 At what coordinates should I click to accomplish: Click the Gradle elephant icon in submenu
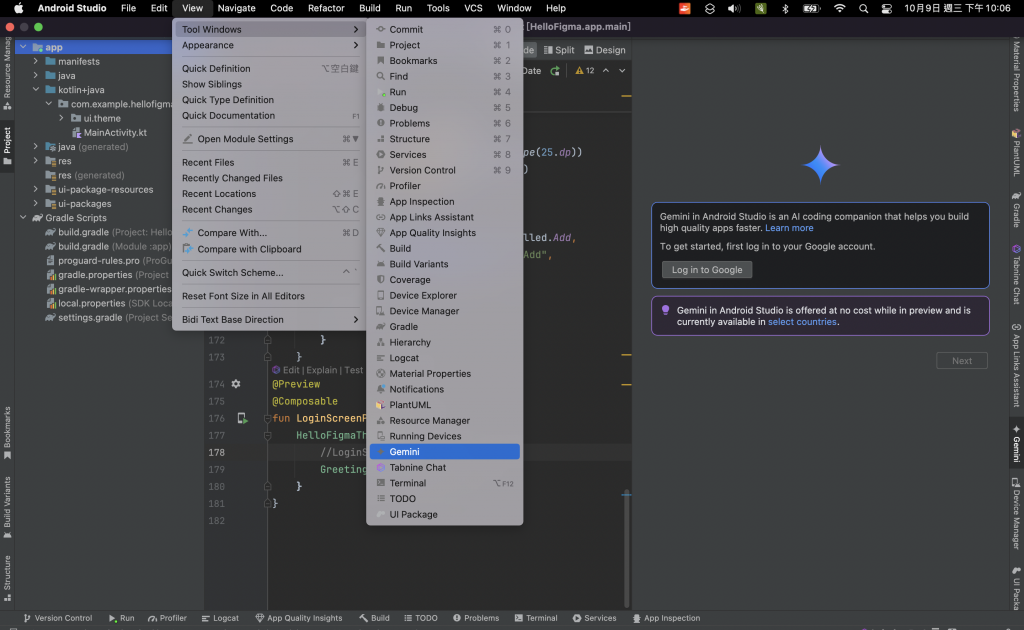[x=381, y=326]
